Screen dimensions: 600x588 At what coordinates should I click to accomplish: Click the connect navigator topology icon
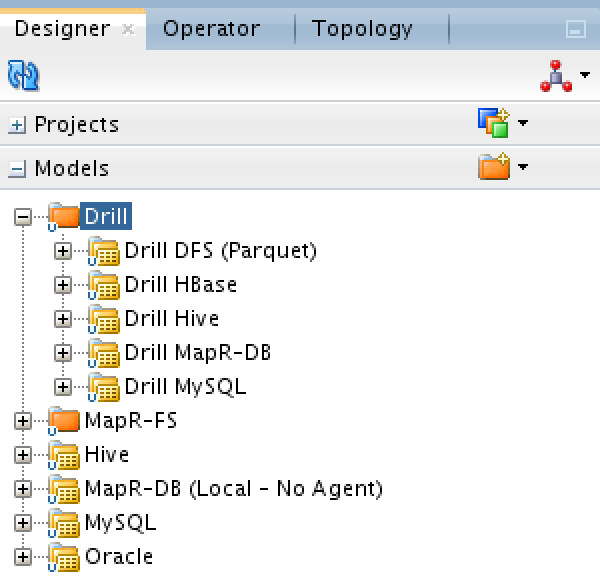(556, 76)
